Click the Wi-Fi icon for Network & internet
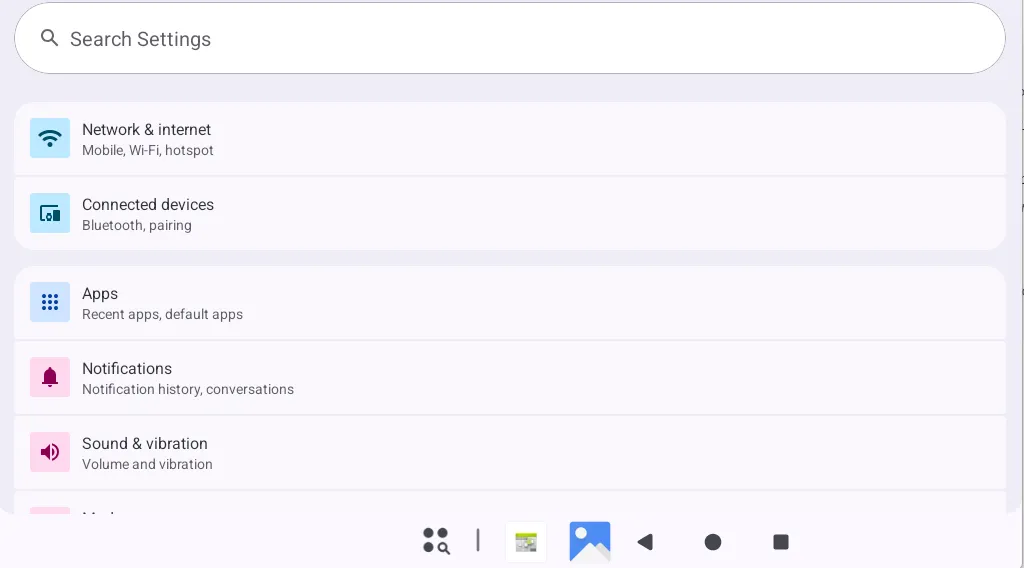 (50, 138)
